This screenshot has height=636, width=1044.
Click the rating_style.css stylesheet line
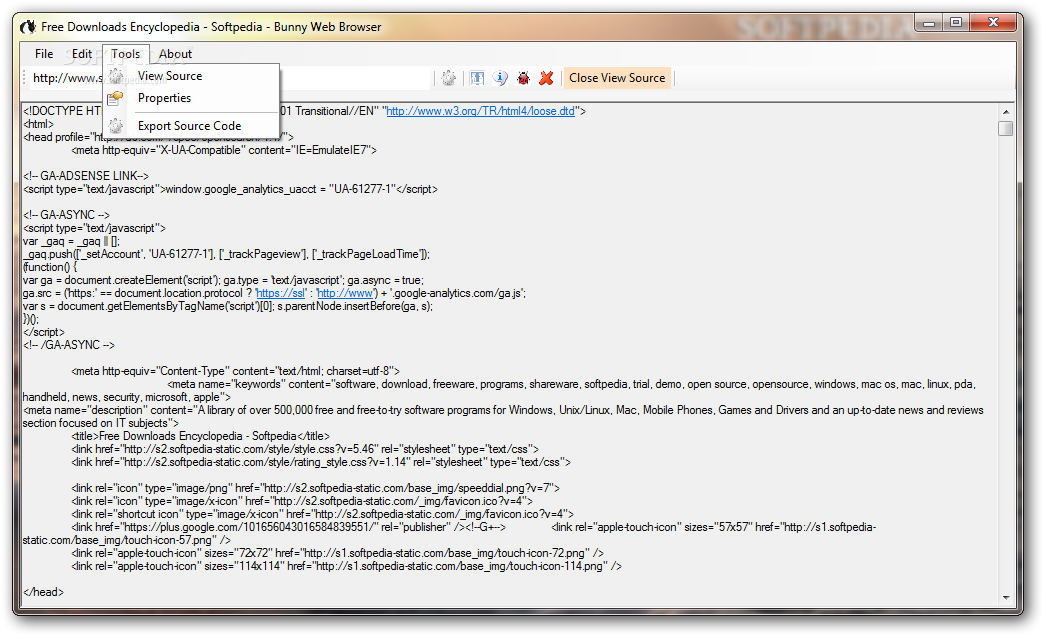point(321,462)
